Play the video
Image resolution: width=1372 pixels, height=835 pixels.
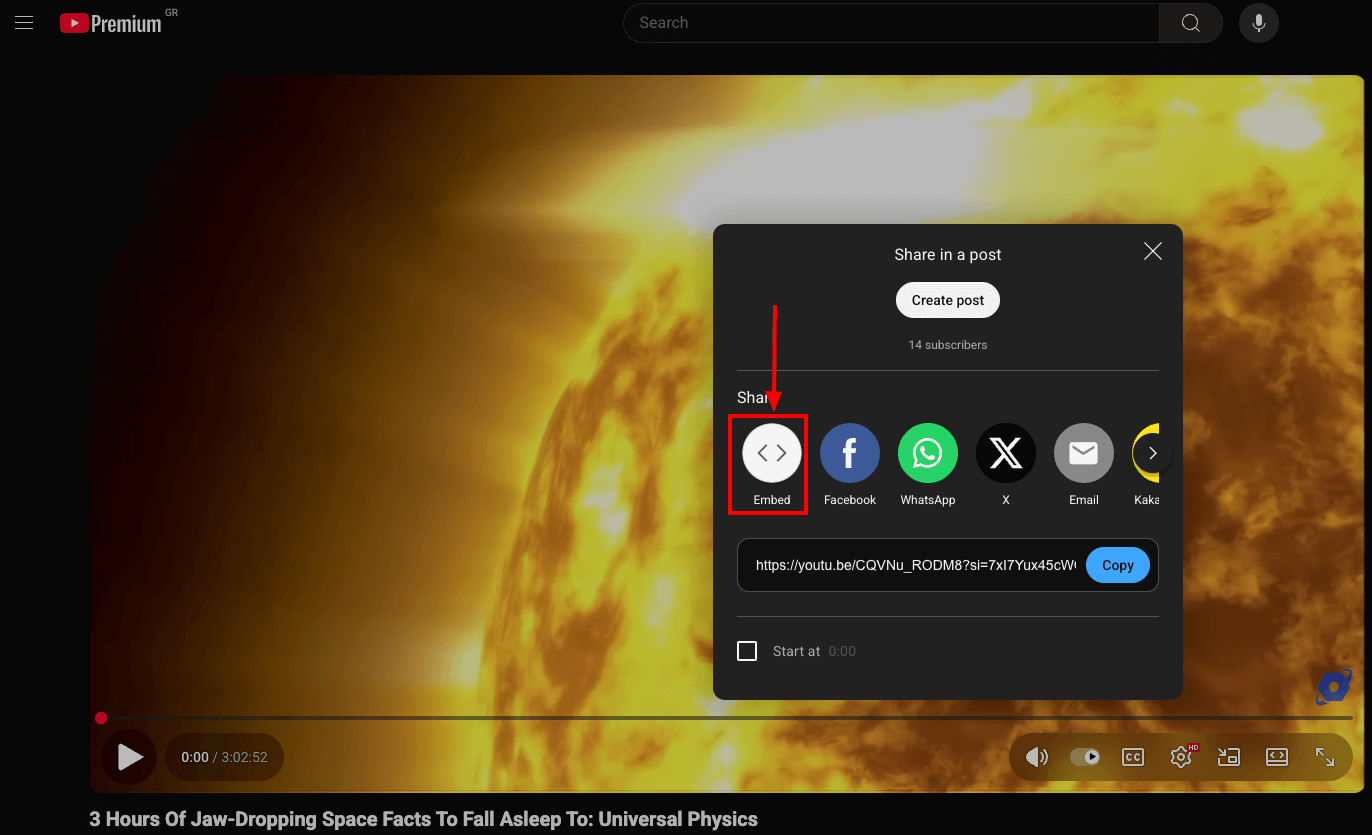[x=130, y=757]
